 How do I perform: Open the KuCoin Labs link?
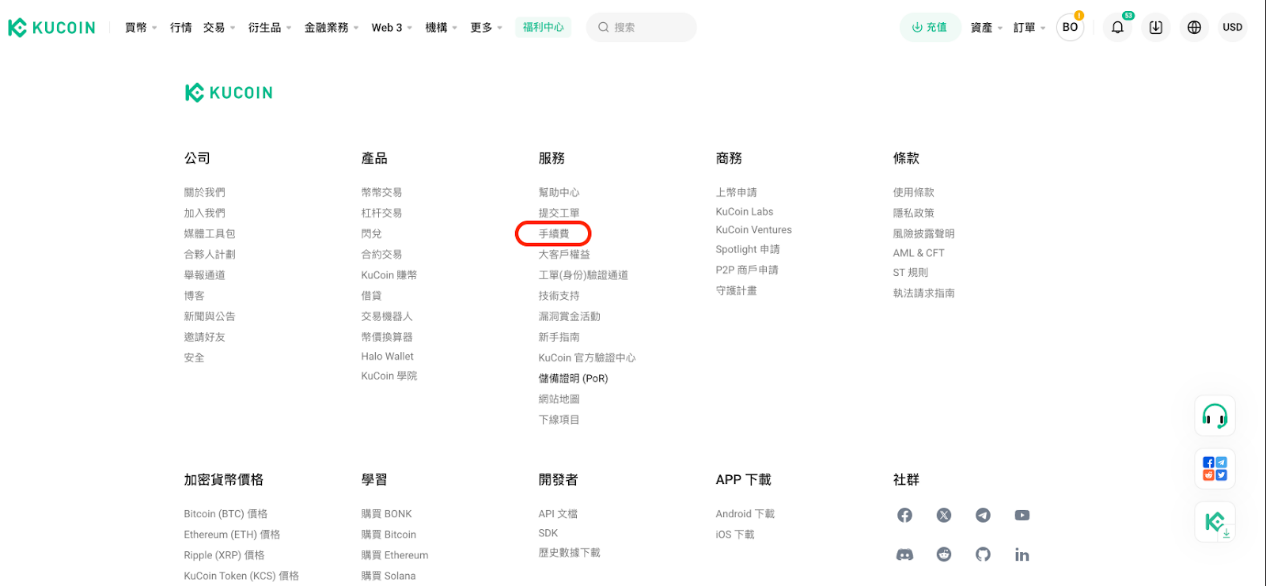(745, 212)
